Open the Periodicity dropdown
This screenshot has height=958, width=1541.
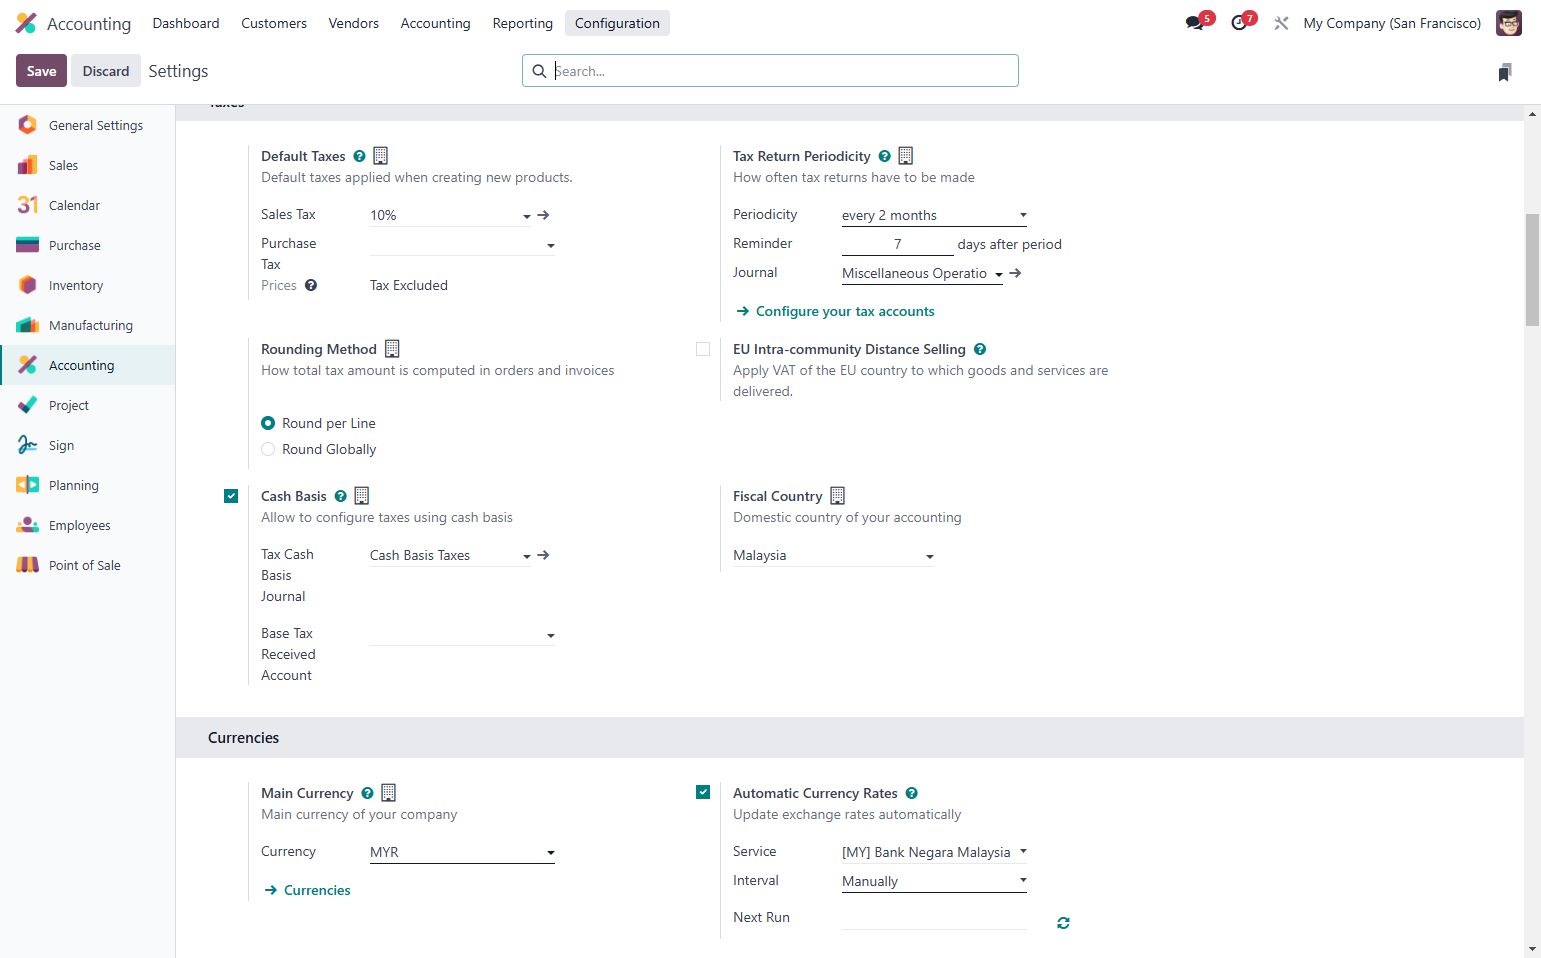coord(935,215)
